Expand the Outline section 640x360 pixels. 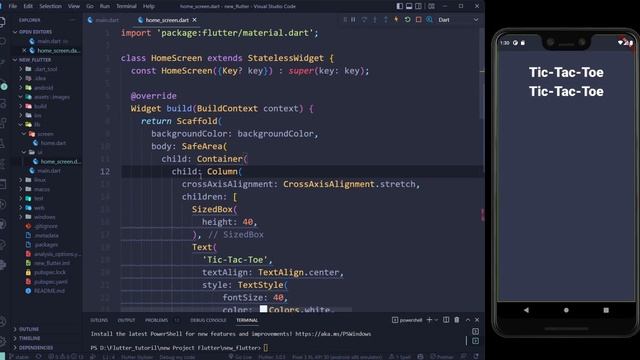click(29, 329)
